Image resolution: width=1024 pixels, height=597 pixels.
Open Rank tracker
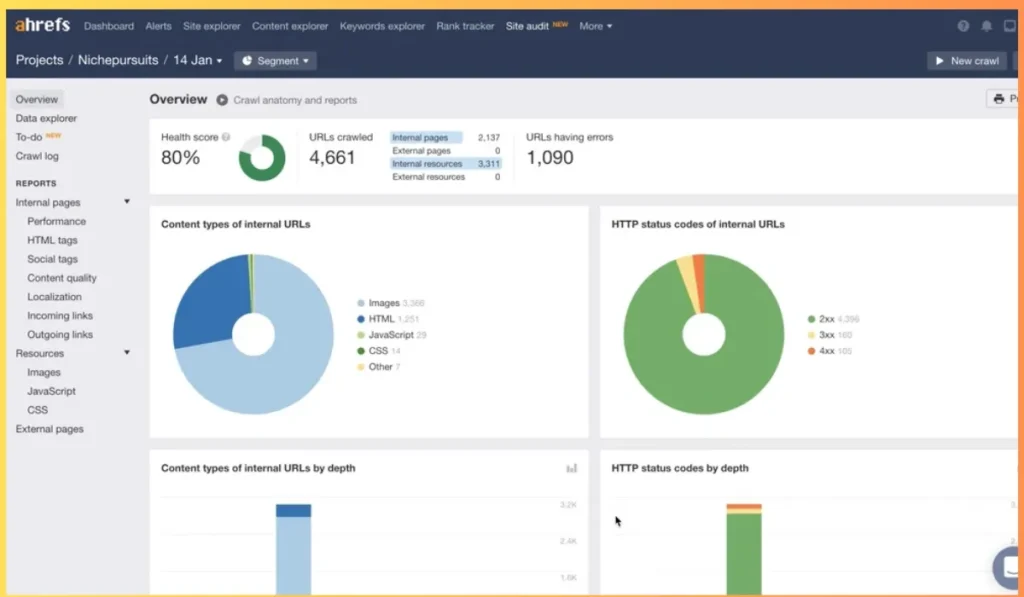(x=465, y=26)
